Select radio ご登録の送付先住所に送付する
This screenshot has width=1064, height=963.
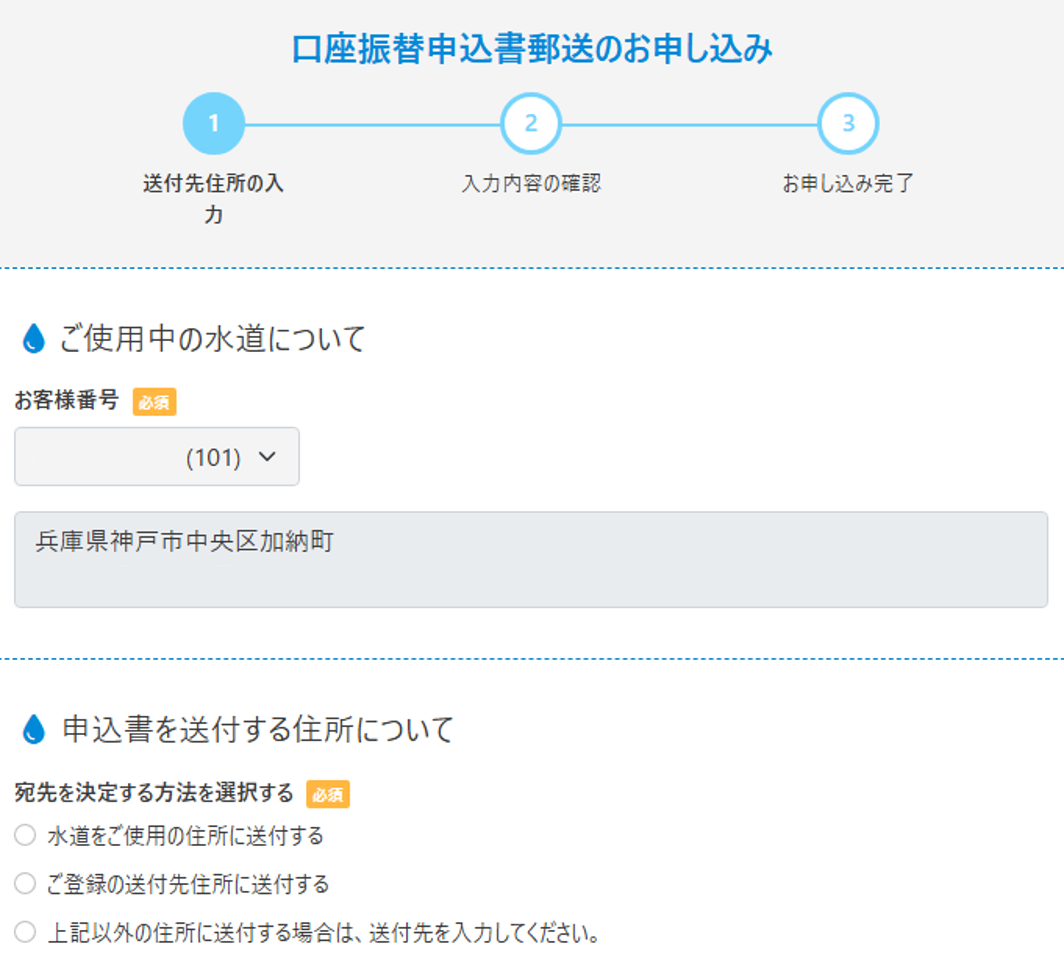pyautogui.click(x=25, y=884)
